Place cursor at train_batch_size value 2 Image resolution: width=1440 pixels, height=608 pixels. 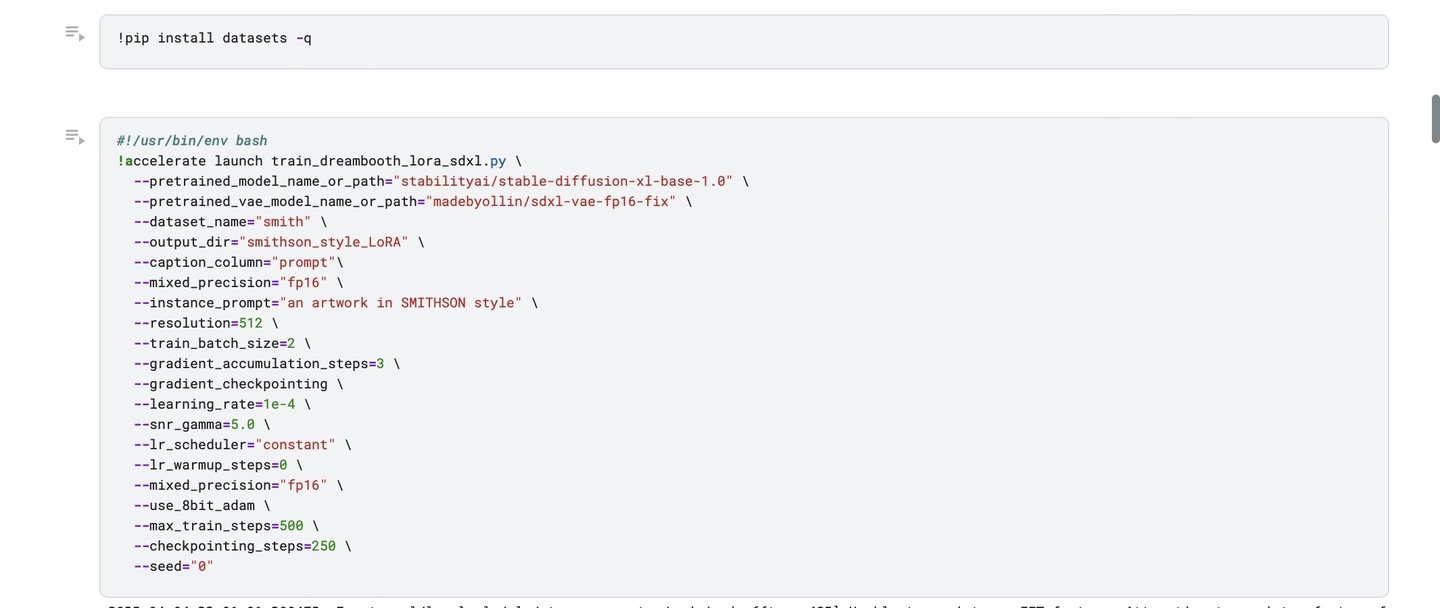pos(291,344)
